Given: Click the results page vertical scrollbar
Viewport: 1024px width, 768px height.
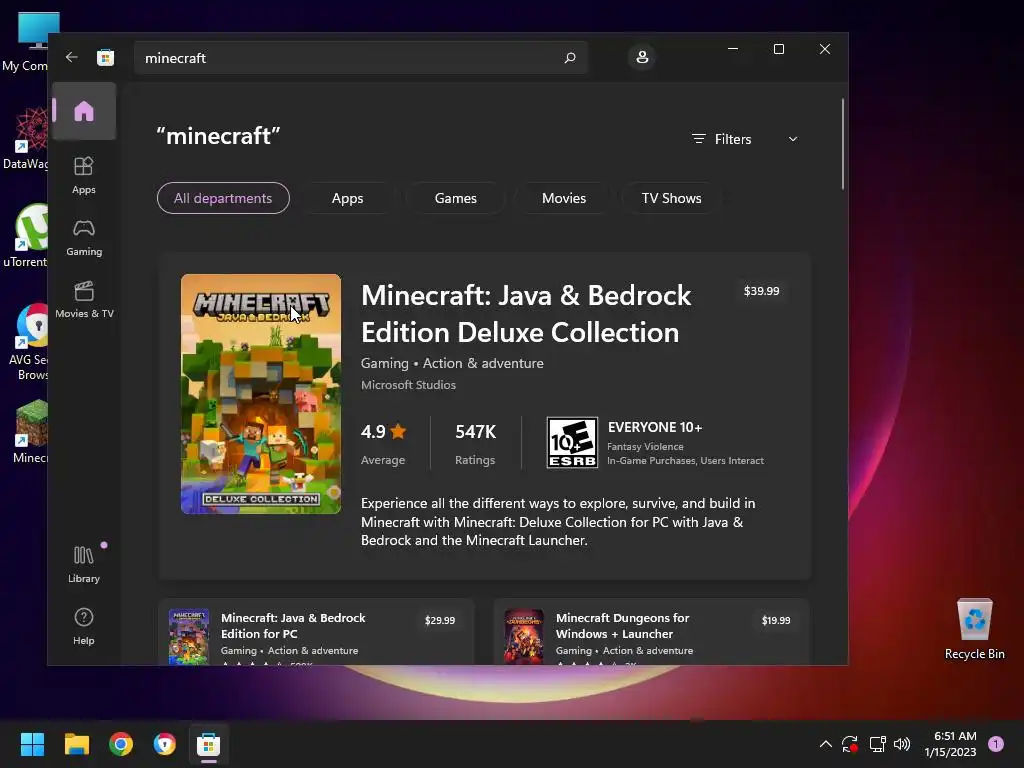Looking at the screenshot, I should (x=842, y=144).
